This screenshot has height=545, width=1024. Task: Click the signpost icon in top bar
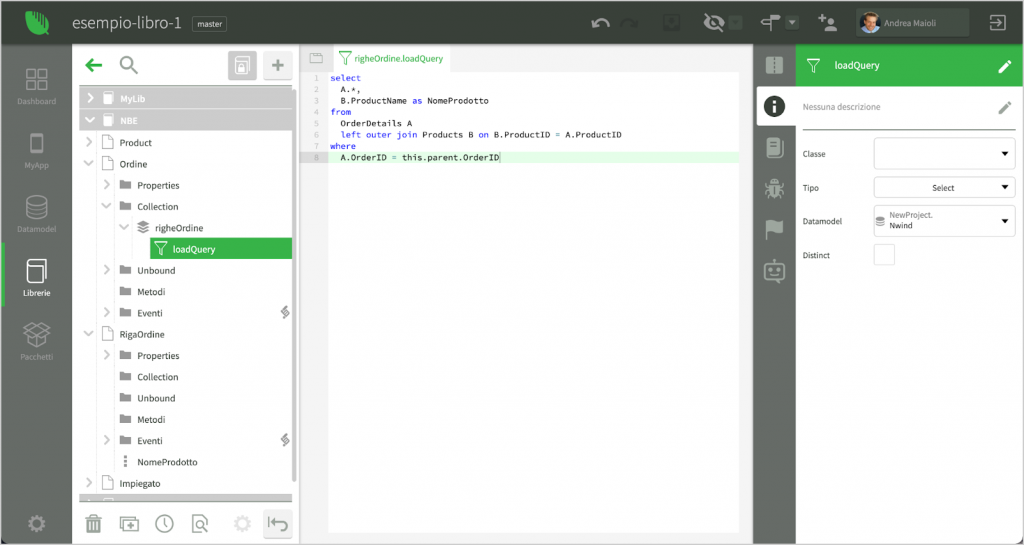(x=771, y=23)
